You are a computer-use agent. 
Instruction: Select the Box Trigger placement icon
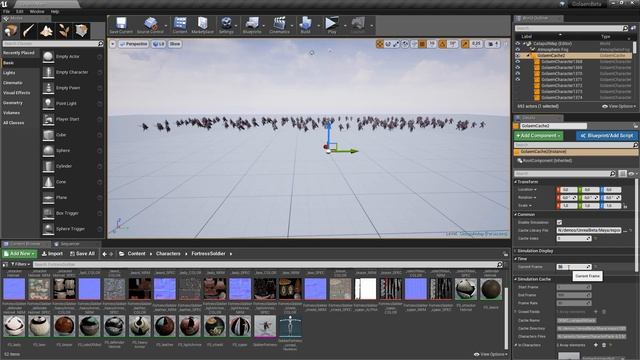(48, 213)
